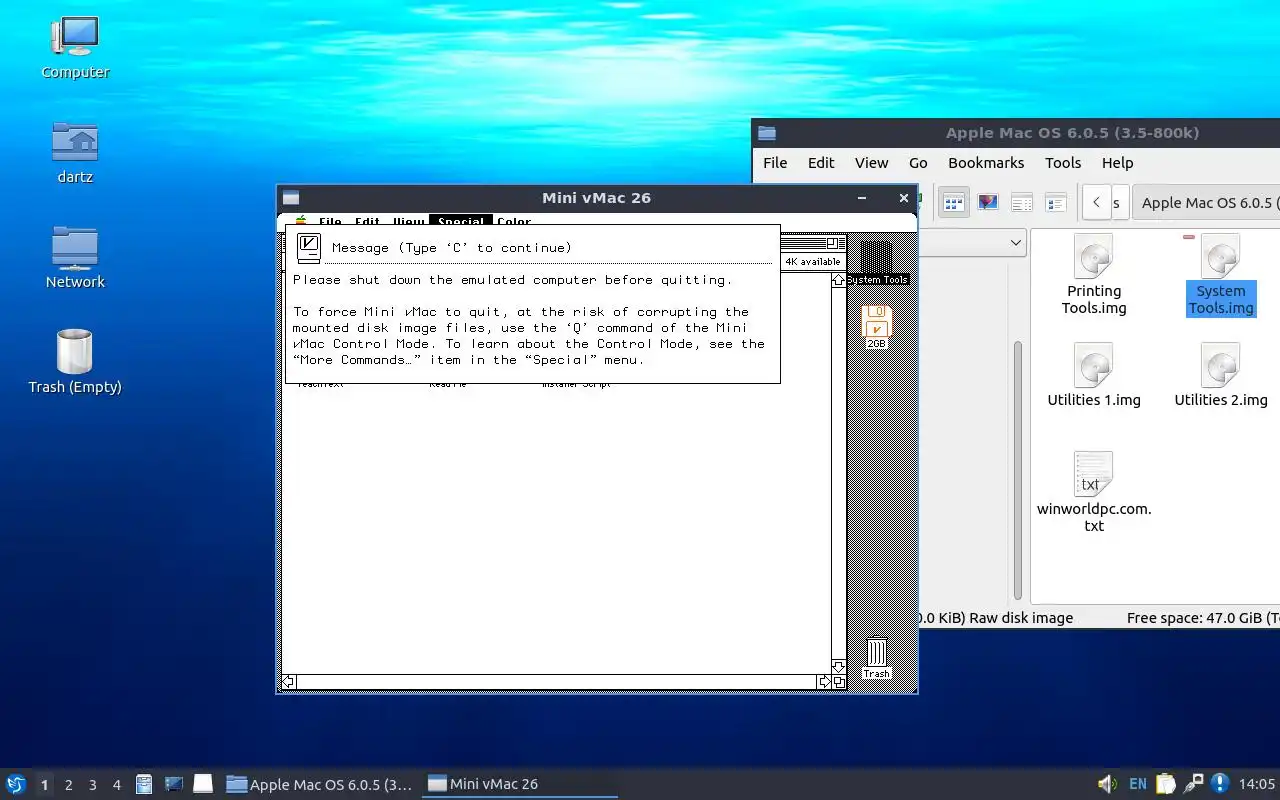Select winworldpc.com.txt file
This screenshot has height=800, width=1280.
click(x=1094, y=492)
